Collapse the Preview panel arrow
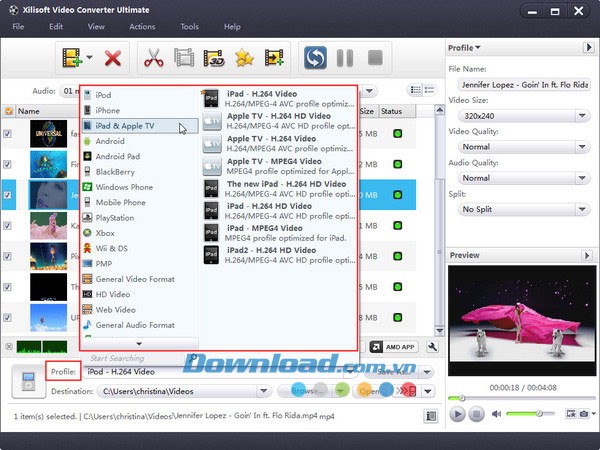 pos(587,255)
